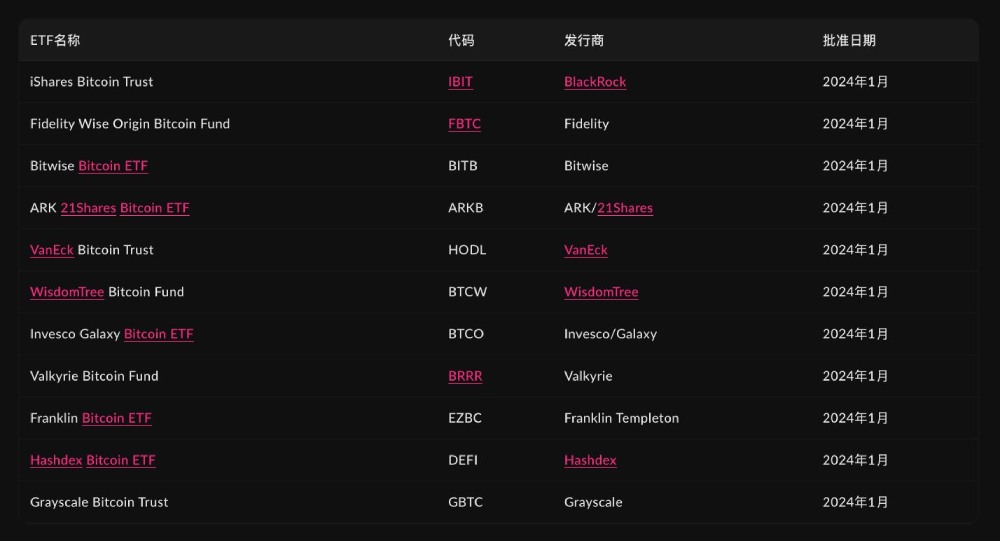
Task: Click the GBTC ticker cell
Action: pyautogui.click(x=465, y=502)
